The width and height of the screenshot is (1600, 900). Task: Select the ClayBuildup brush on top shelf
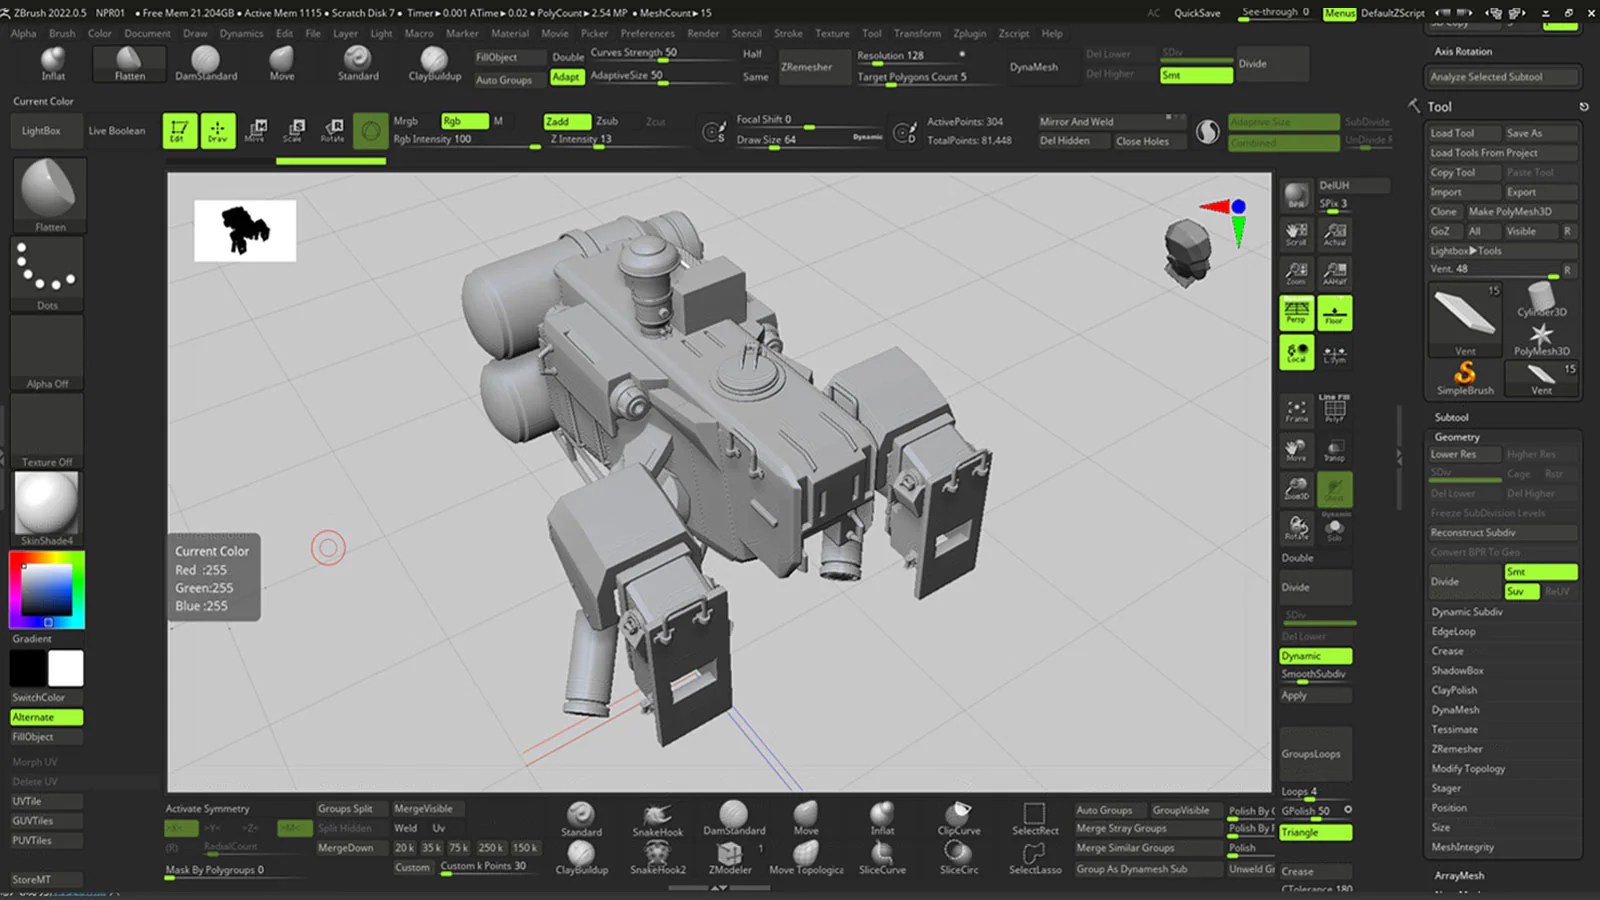(434, 62)
